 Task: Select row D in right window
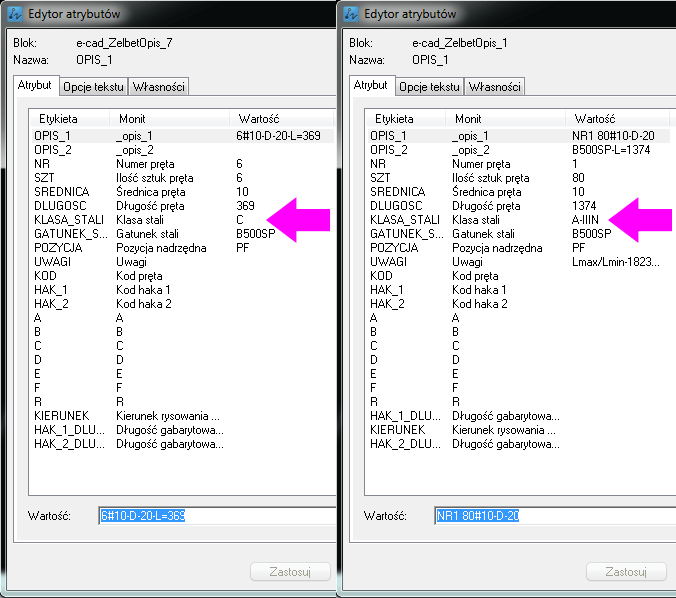pyautogui.click(x=519, y=360)
